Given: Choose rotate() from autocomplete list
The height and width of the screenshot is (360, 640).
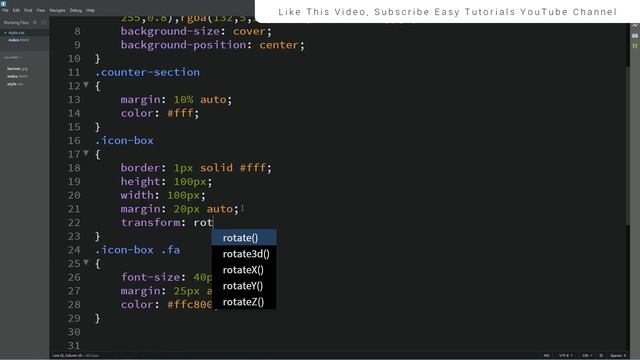Looking at the screenshot, I should 244,238.
